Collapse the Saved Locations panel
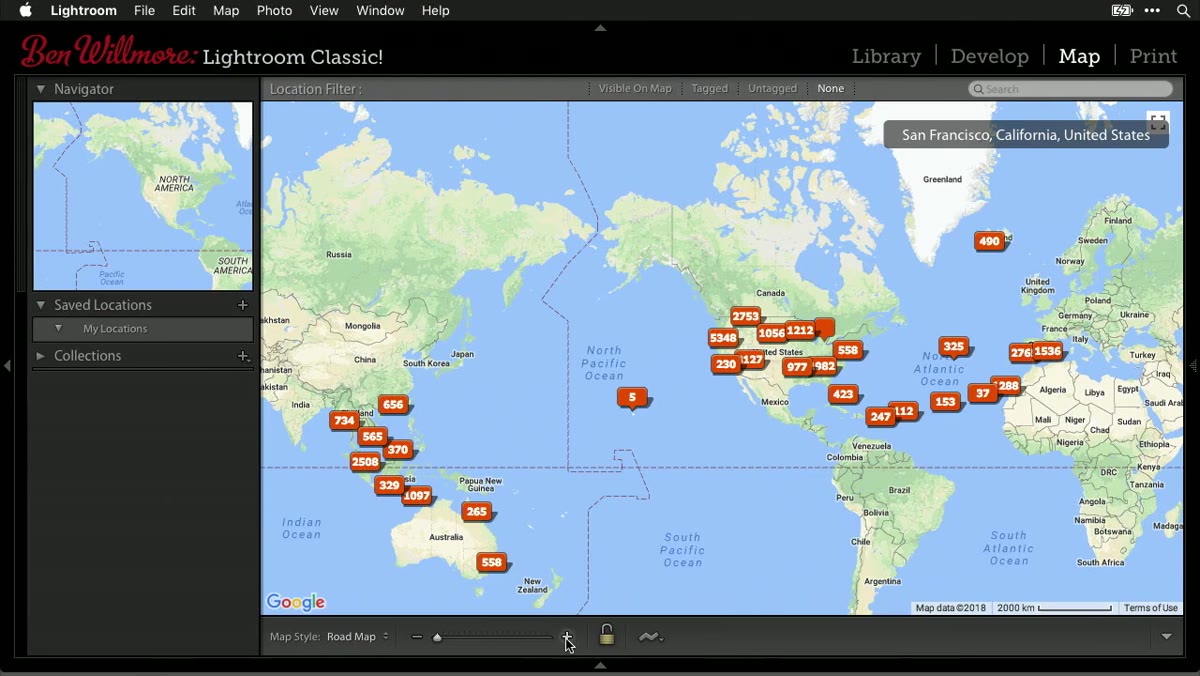Viewport: 1200px width, 676px height. click(41, 305)
